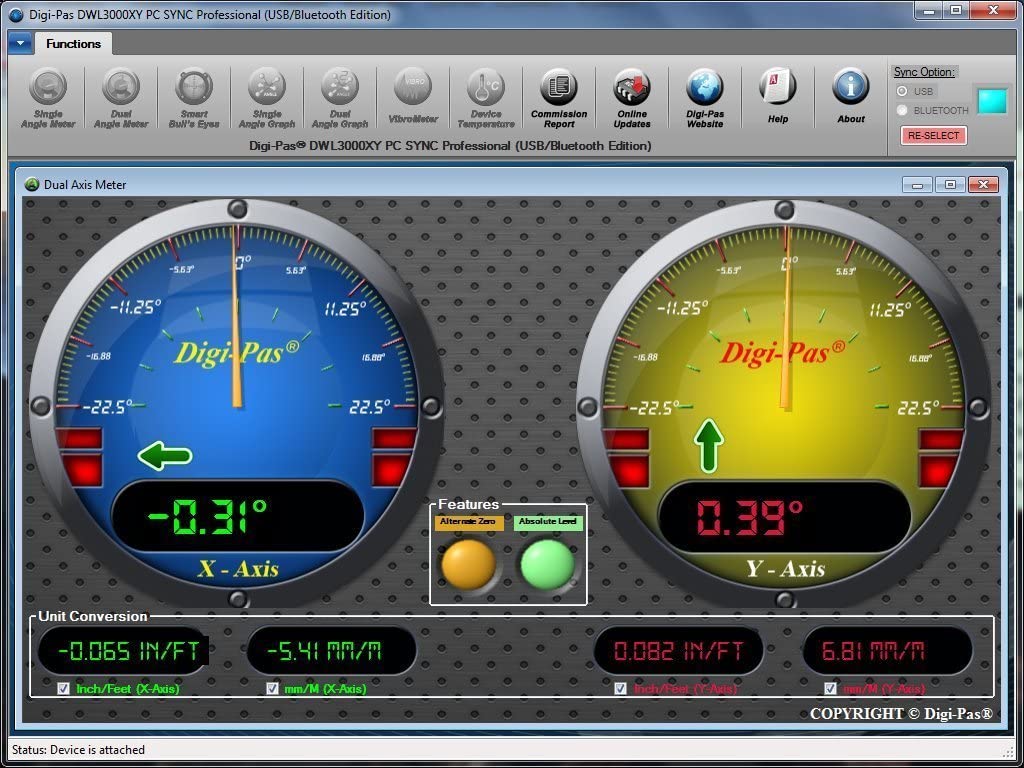This screenshot has width=1024, height=768.
Task: Uncheck the mm/M (Y-Axis) unit conversion
Action: click(830, 688)
